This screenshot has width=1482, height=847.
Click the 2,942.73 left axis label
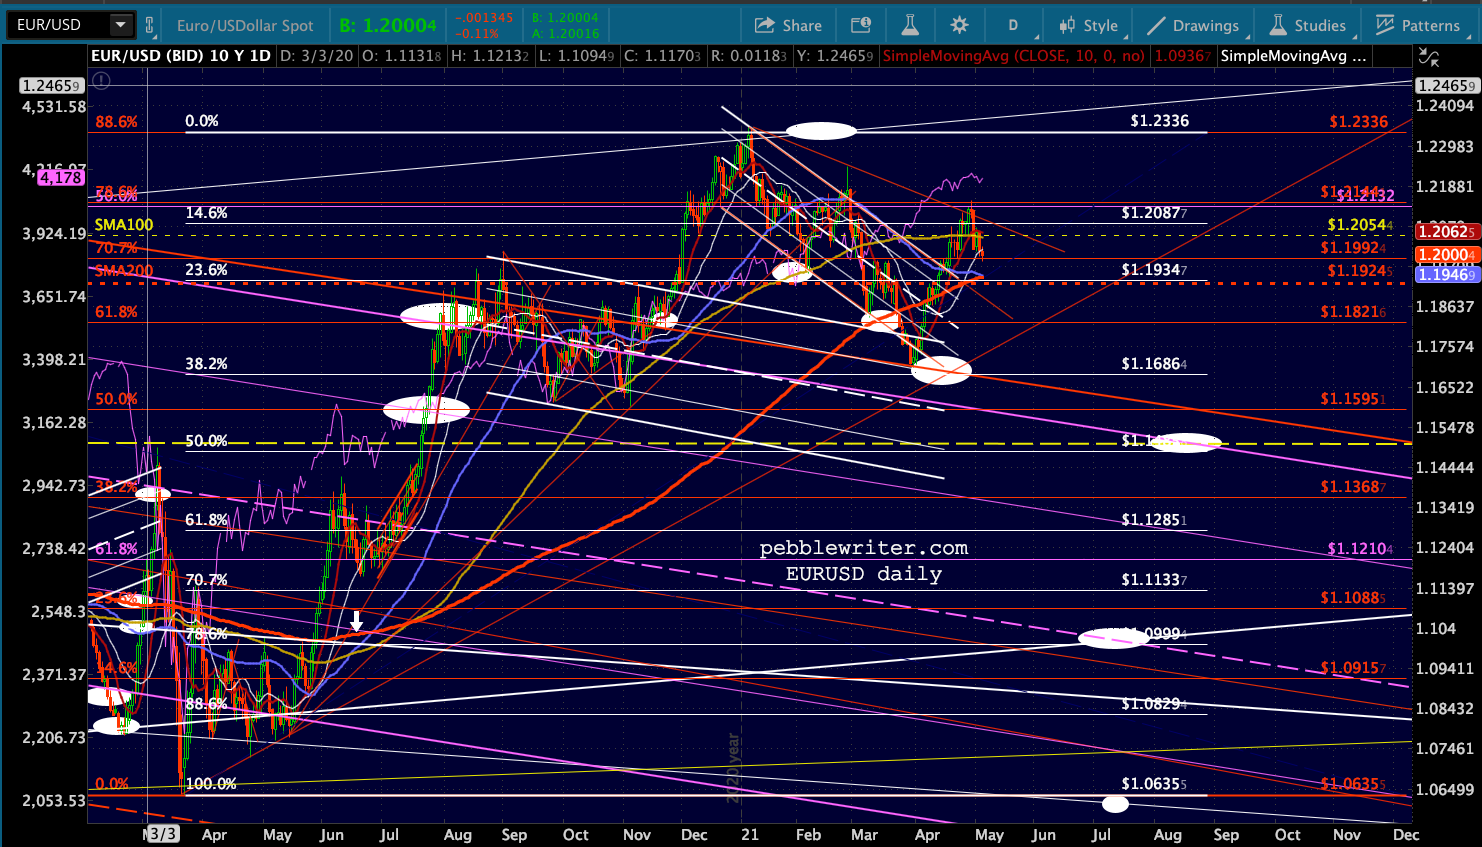point(53,486)
